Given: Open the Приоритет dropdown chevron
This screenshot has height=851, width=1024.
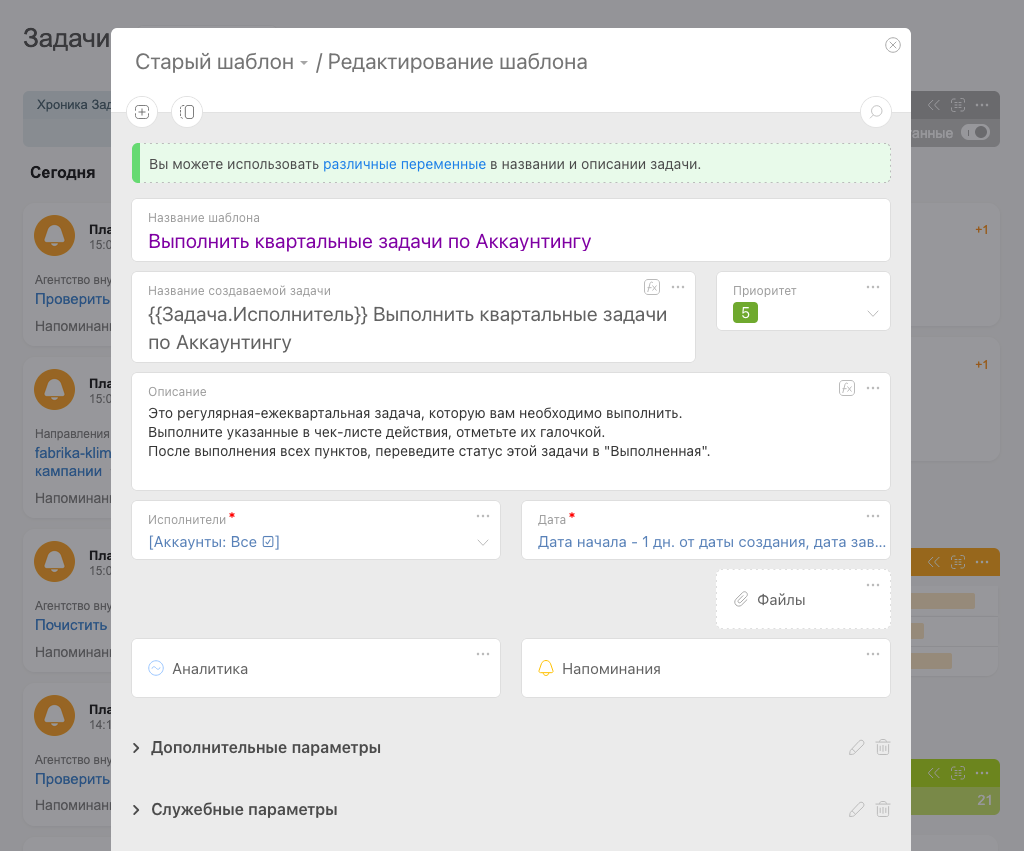Looking at the screenshot, I should pos(872,313).
